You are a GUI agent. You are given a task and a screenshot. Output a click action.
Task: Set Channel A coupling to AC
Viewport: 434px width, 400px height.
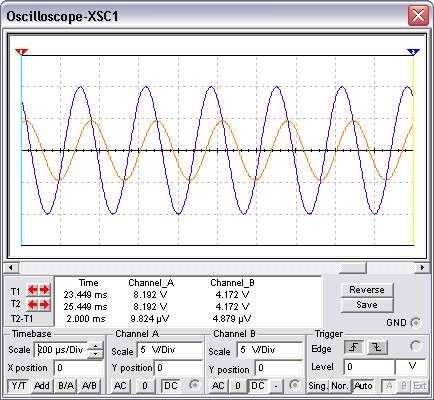(120, 386)
